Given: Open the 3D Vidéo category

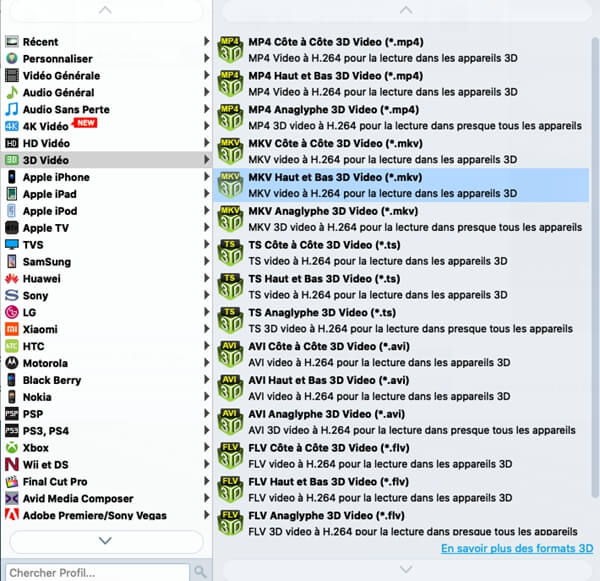Looking at the screenshot, I should pyautogui.click(x=106, y=160).
